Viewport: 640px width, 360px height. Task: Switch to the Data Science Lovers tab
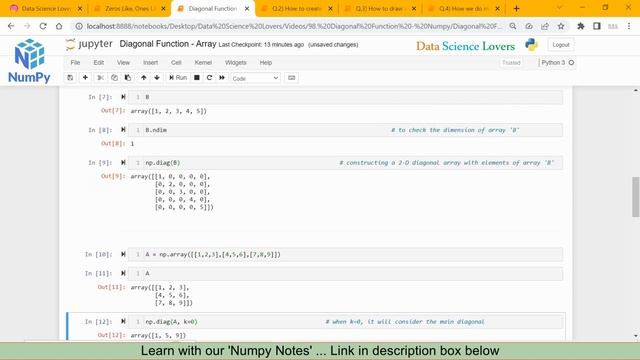(x=46, y=9)
